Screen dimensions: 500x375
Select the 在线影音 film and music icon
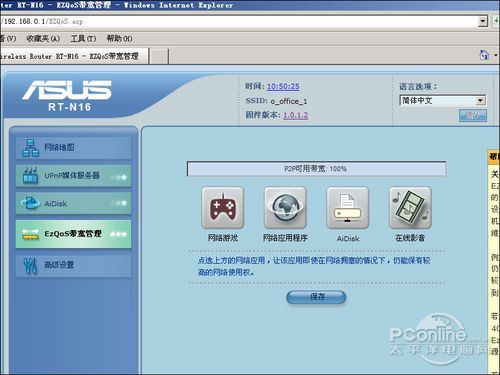410,207
